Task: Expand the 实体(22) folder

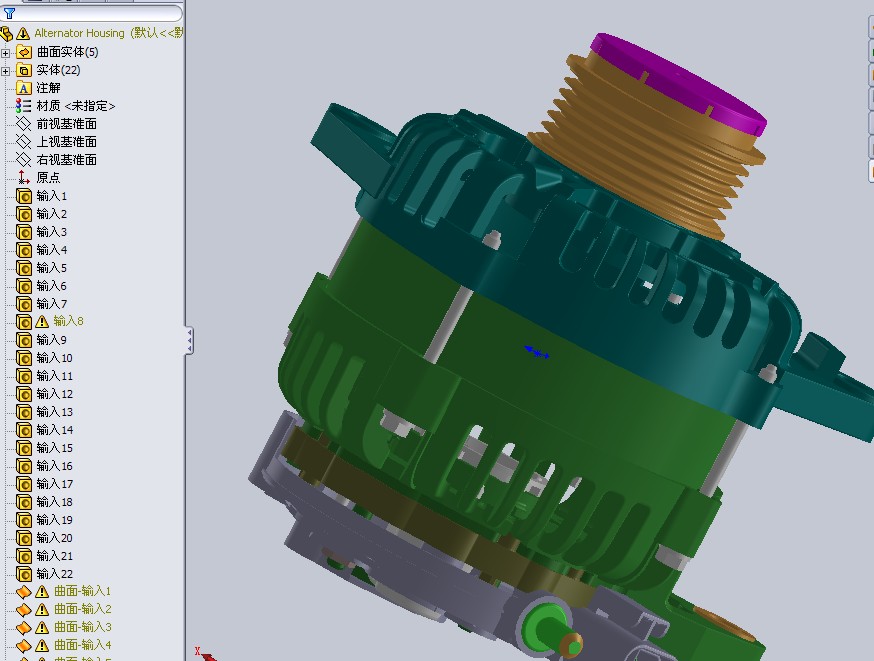Action: pyautogui.click(x=6, y=71)
